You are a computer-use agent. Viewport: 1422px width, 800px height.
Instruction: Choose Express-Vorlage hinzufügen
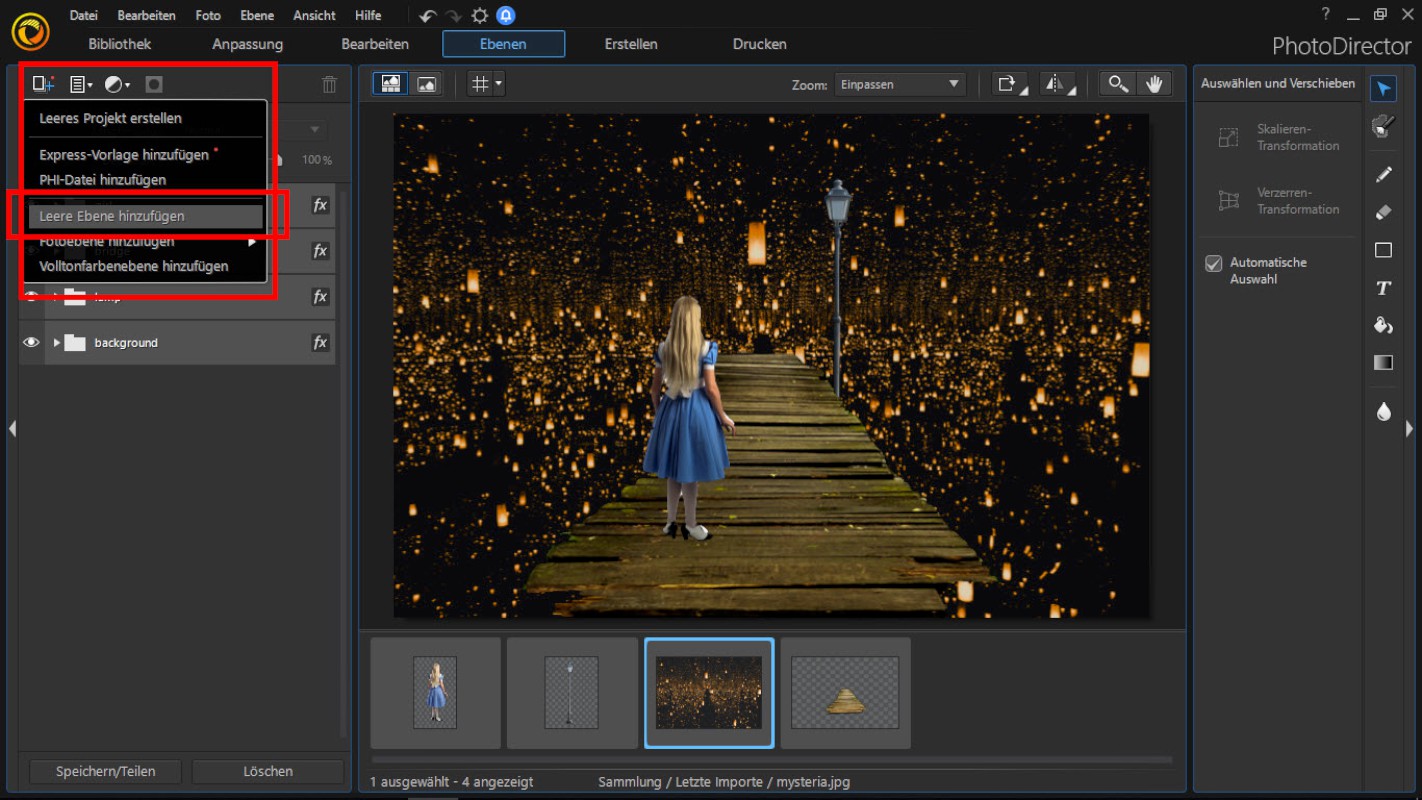tap(124, 155)
